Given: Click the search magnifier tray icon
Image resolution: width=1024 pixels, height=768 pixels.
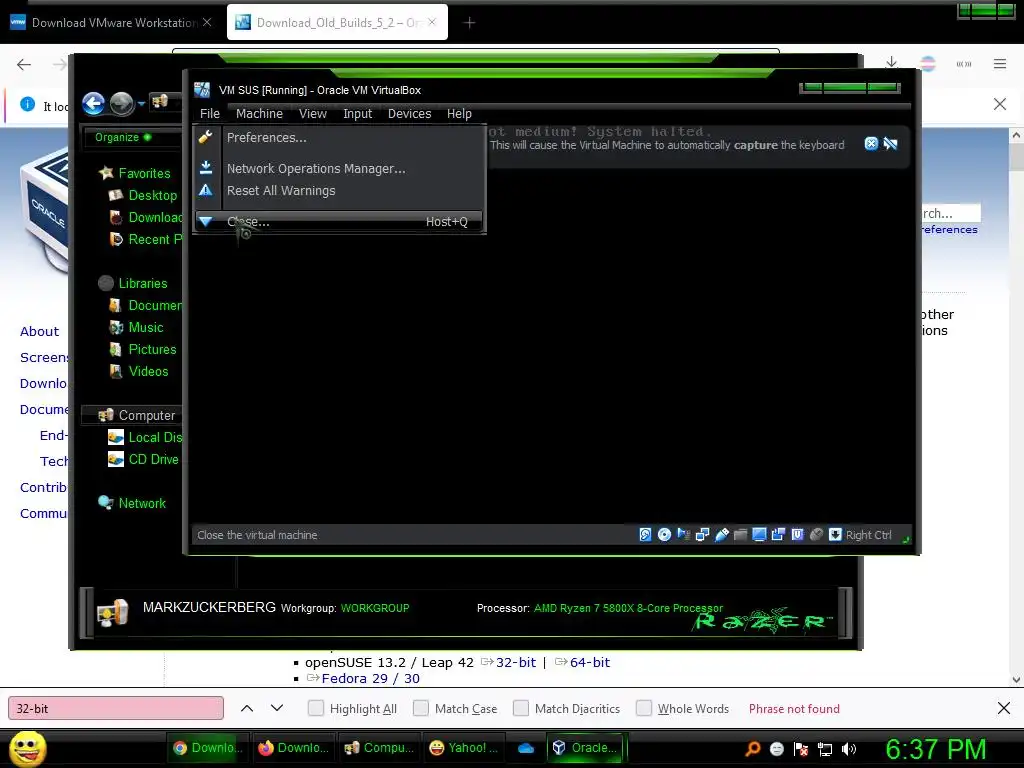Looking at the screenshot, I should [753, 749].
